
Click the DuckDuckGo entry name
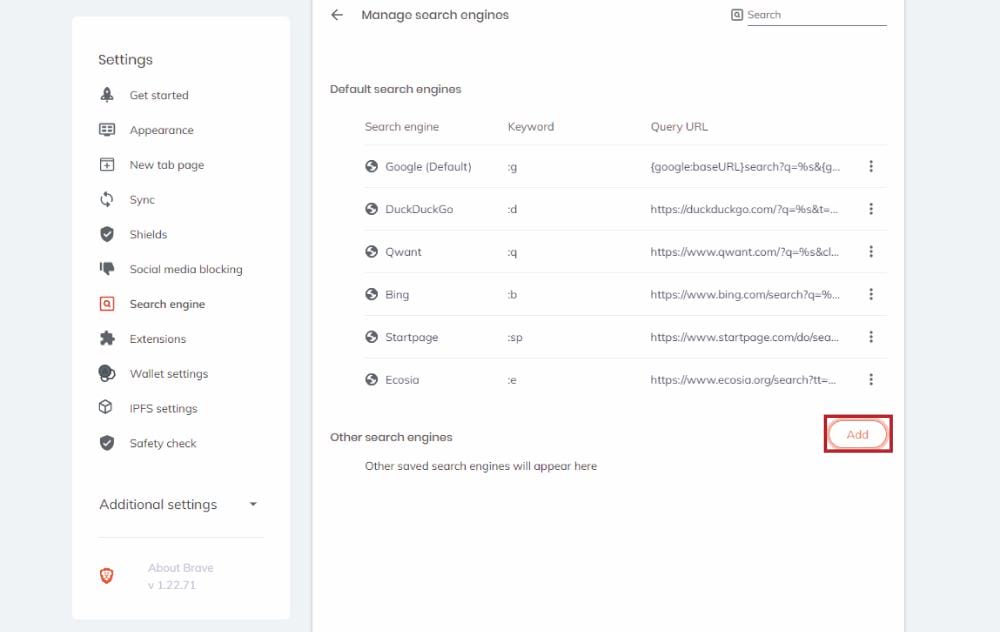[419, 209]
